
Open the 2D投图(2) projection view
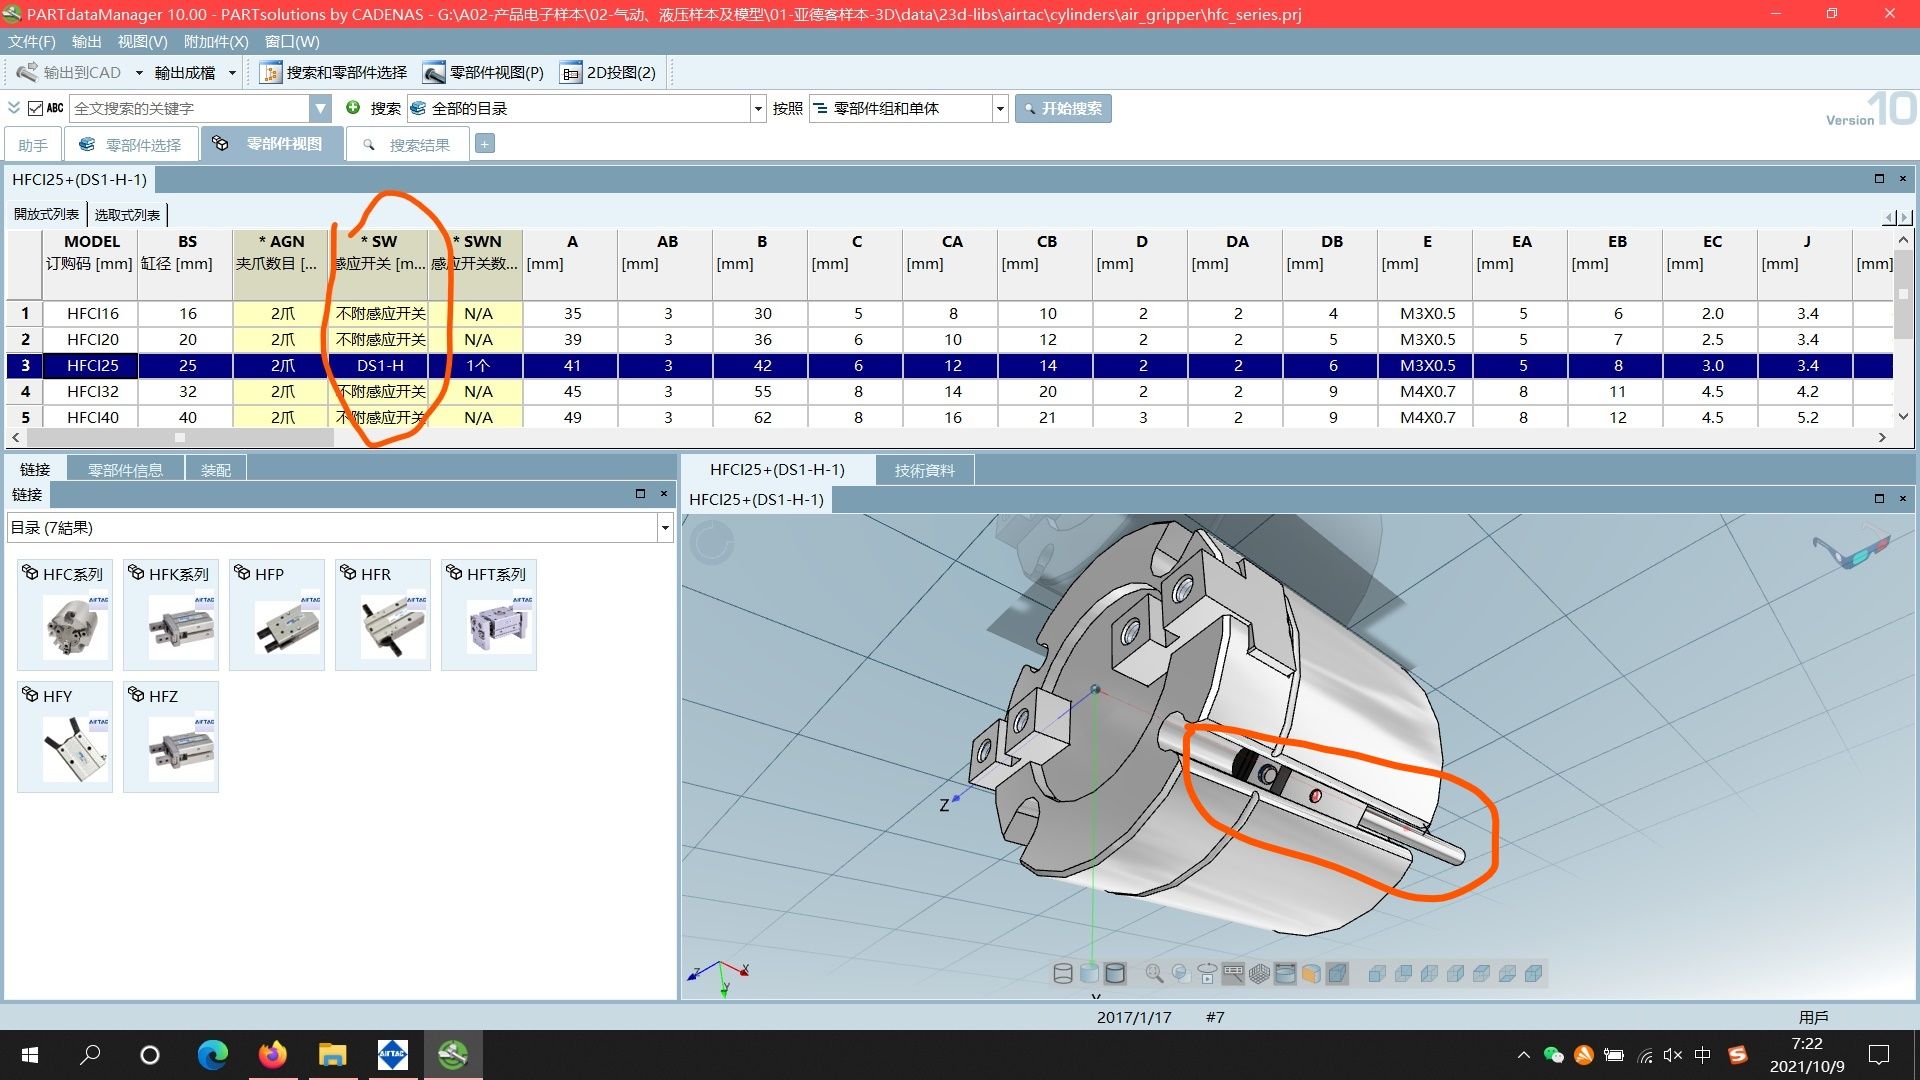(x=609, y=72)
